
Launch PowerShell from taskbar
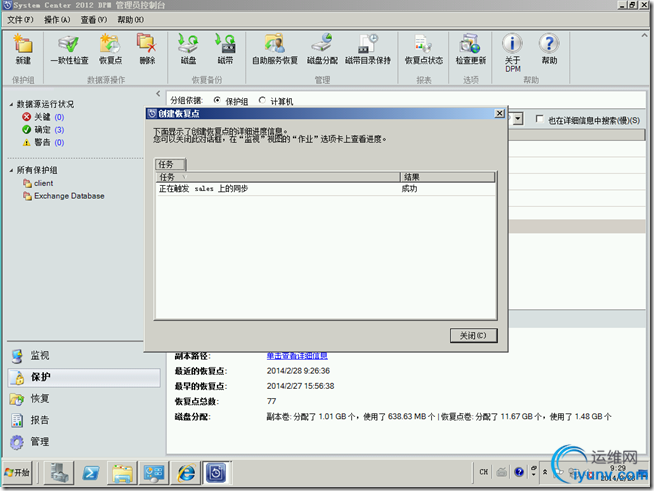(x=91, y=473)
